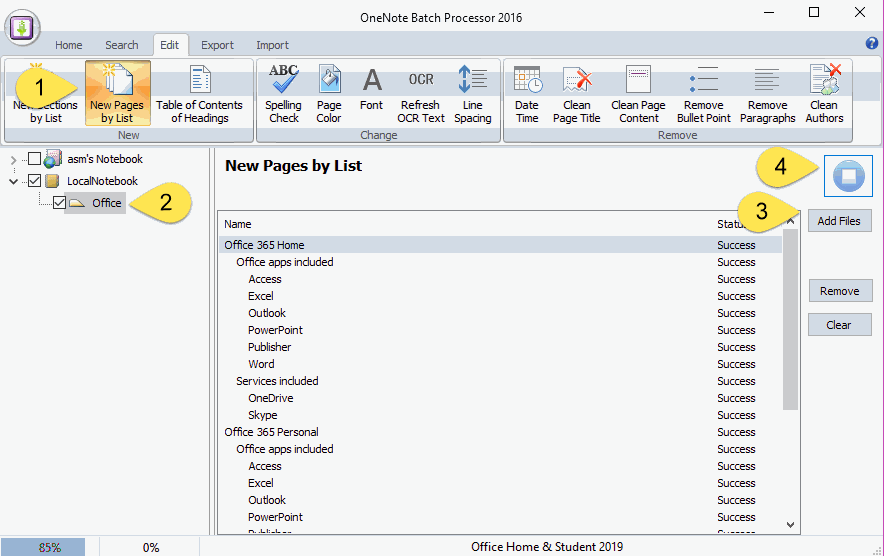884x556 pixels.
Task: Click Clean Authors tool
Action: point(824,93)
